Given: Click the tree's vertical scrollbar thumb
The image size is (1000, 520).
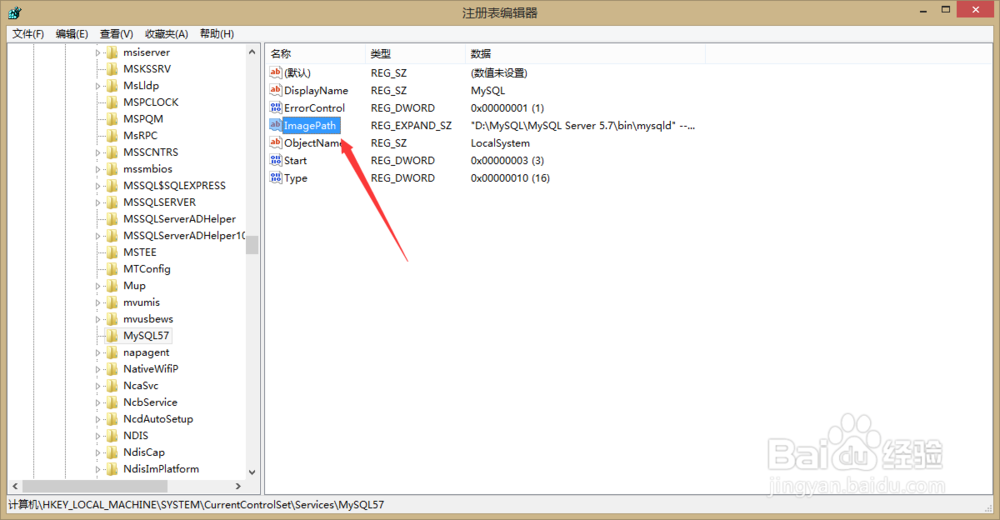Looking at the screenshot, I should 252,244.
